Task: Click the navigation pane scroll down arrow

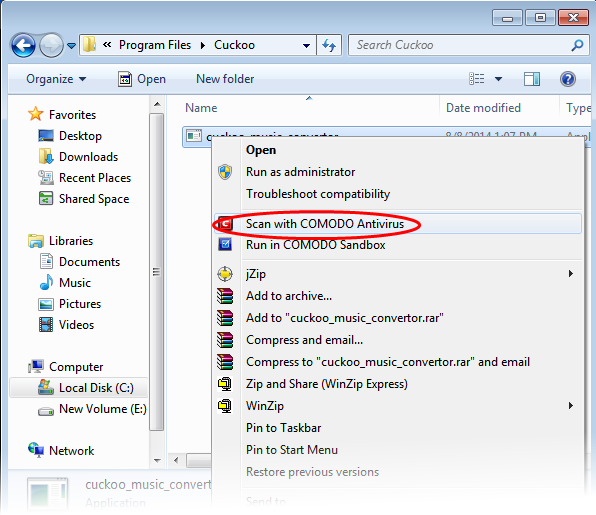Action: (x=157, y=460)
